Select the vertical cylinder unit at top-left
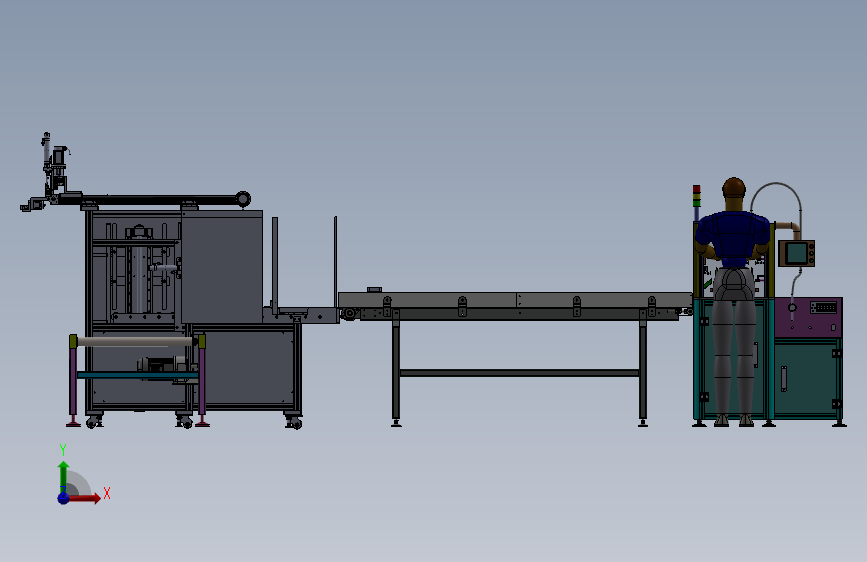This screenshot has width=867, height=562. click(x=46, y=150)
